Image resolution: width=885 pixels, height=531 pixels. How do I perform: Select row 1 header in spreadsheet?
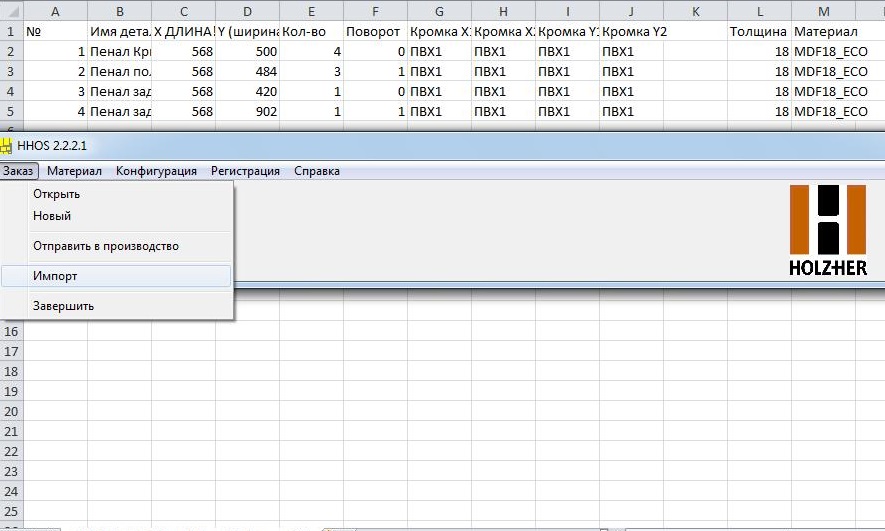(11, 32)
